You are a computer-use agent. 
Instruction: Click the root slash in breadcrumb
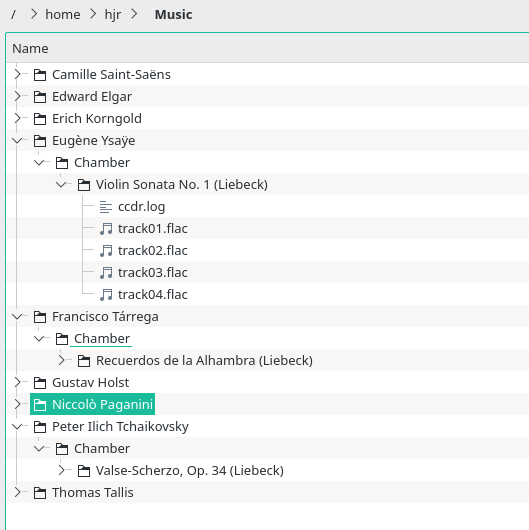[14, 15]
